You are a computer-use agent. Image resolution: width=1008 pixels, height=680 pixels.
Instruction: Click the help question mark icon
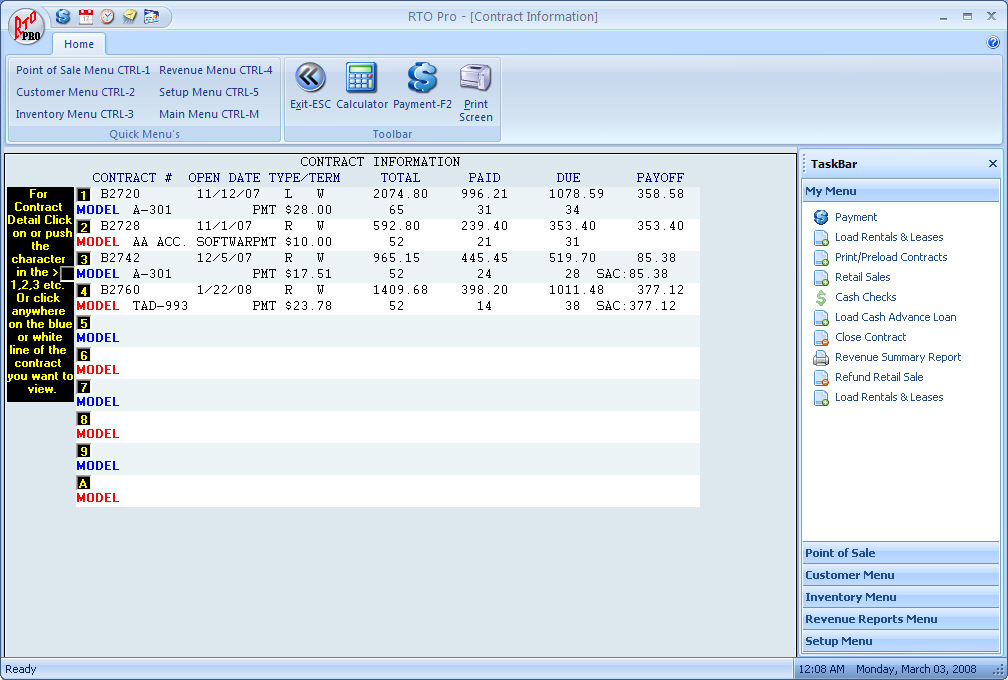993,43
